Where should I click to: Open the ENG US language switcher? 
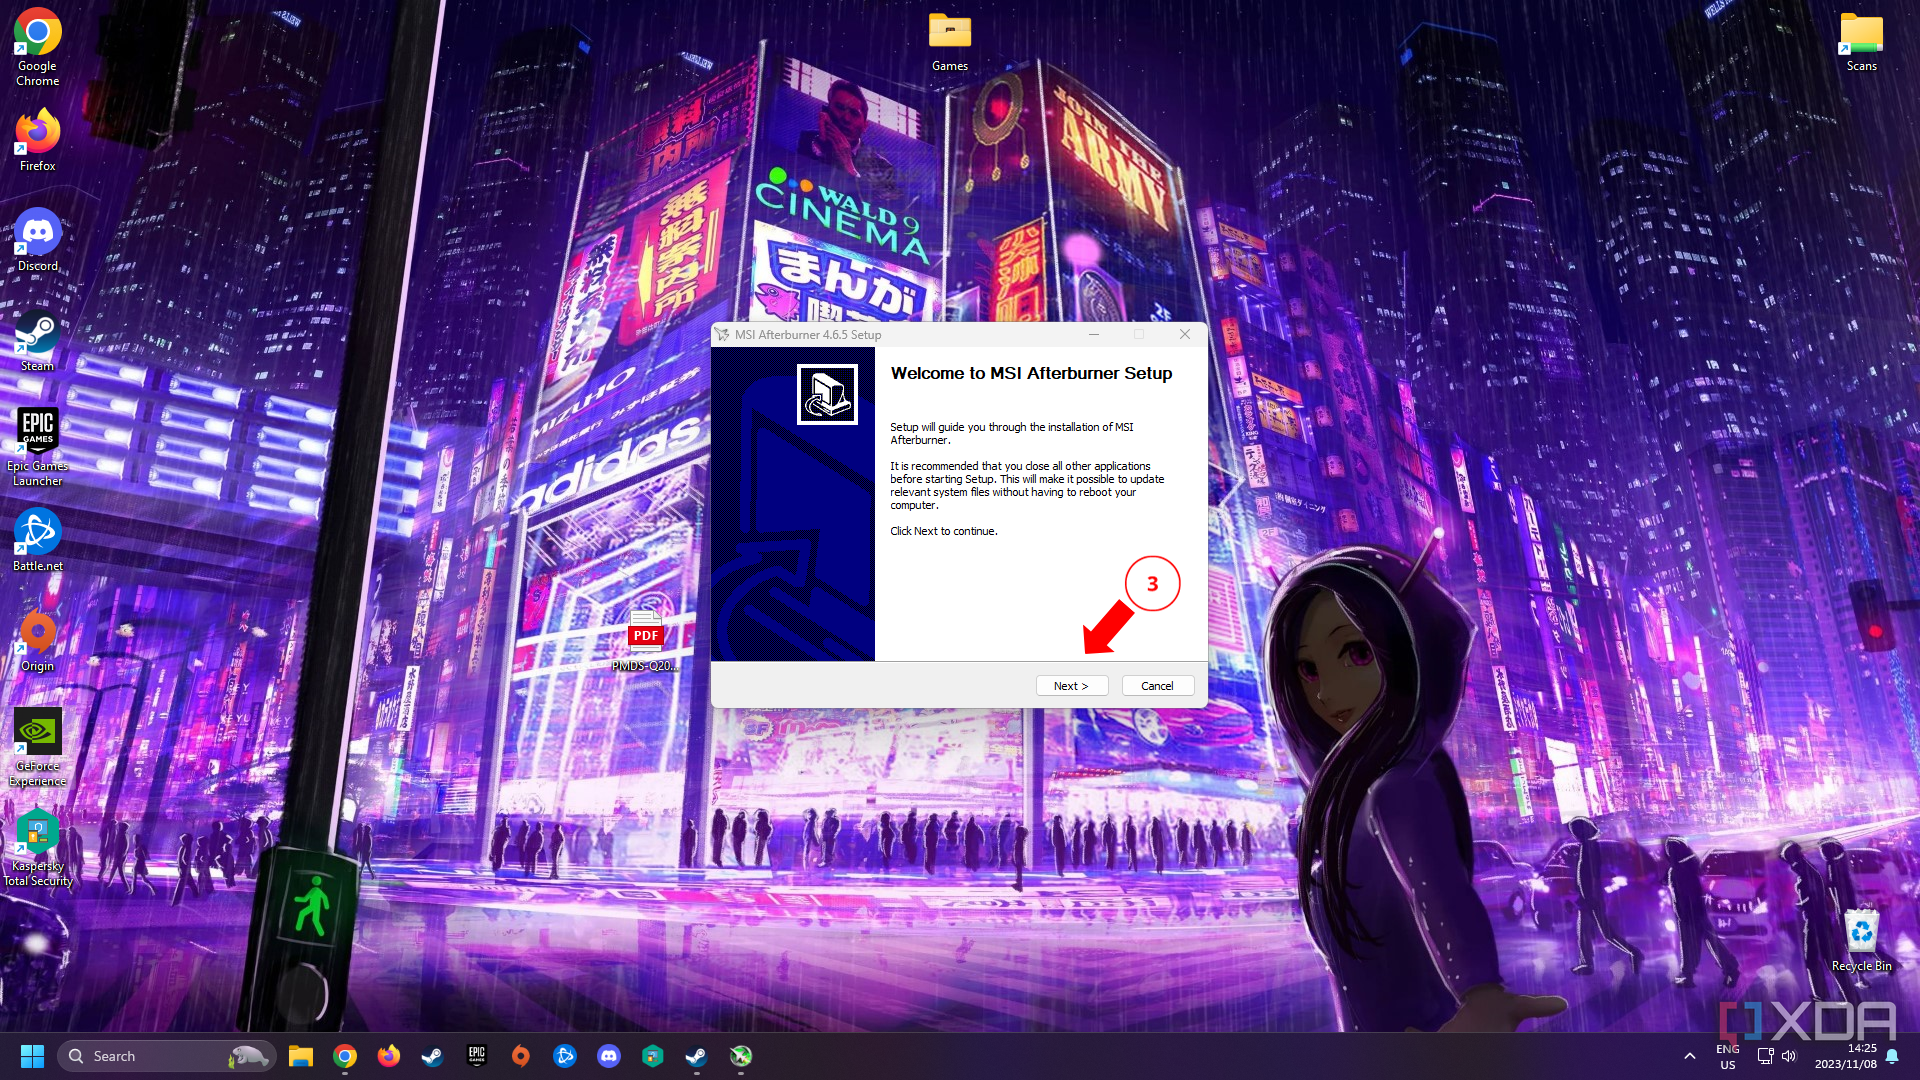click(1728, 1056)
